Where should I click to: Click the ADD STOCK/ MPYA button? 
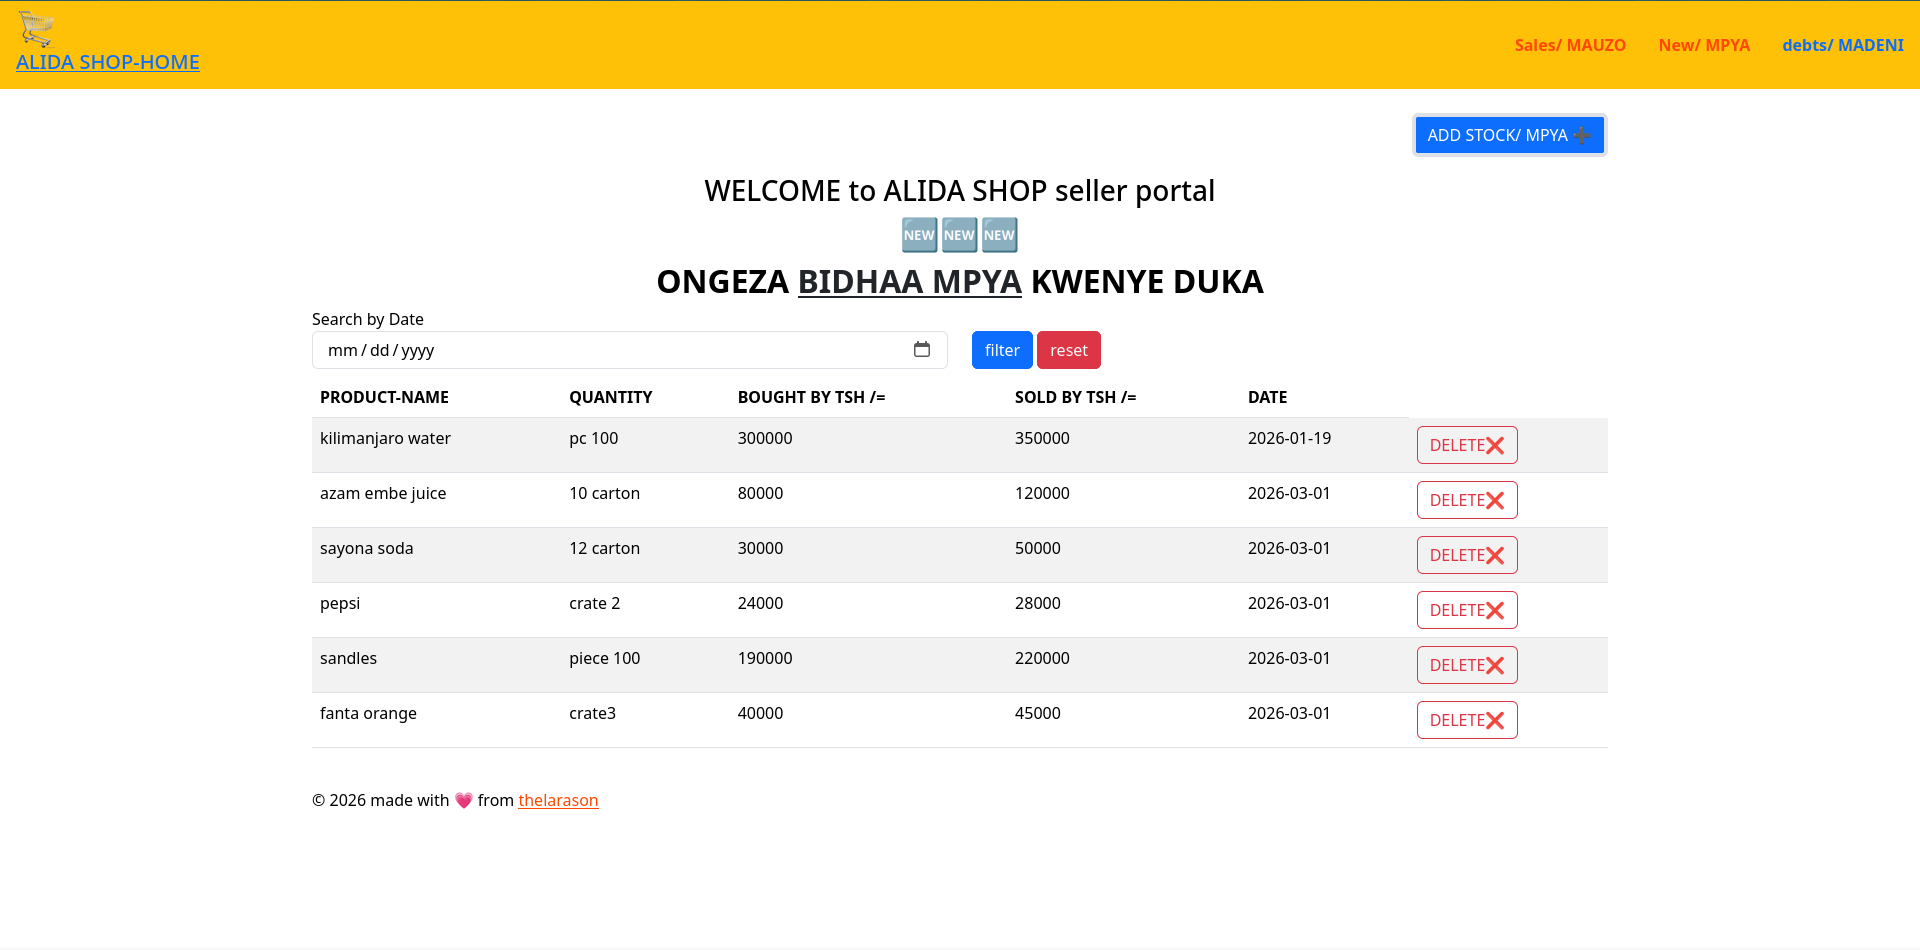pyautogui.click(x=1508, y=135)
